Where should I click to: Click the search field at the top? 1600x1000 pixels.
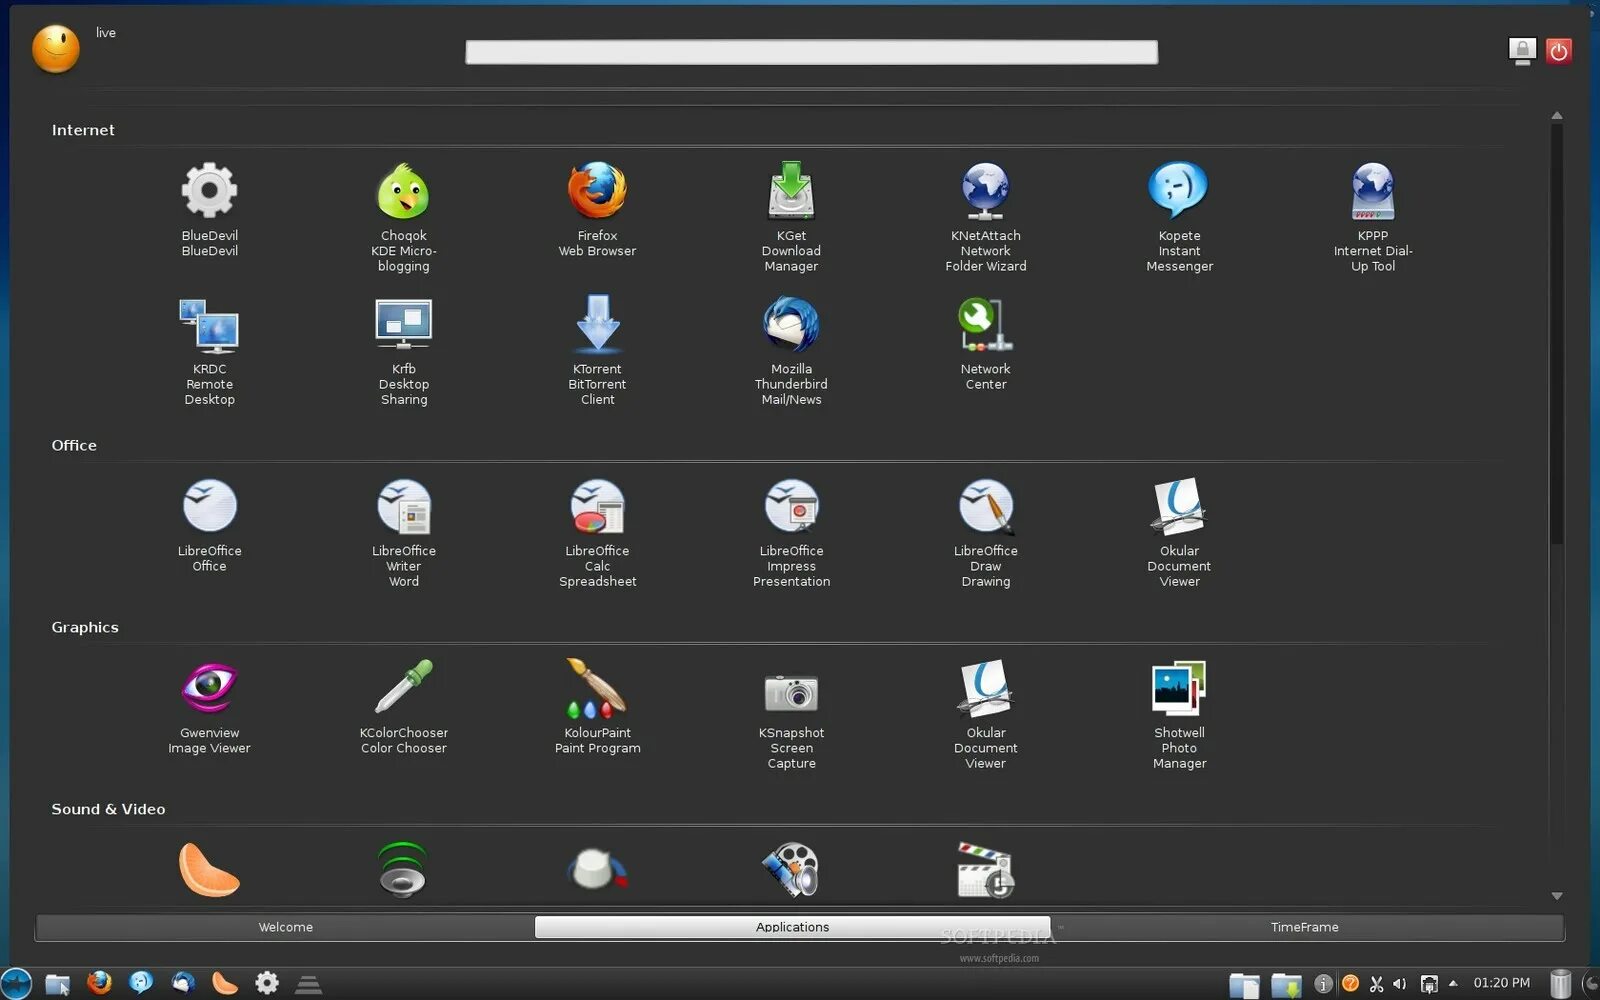pos(812,52)
